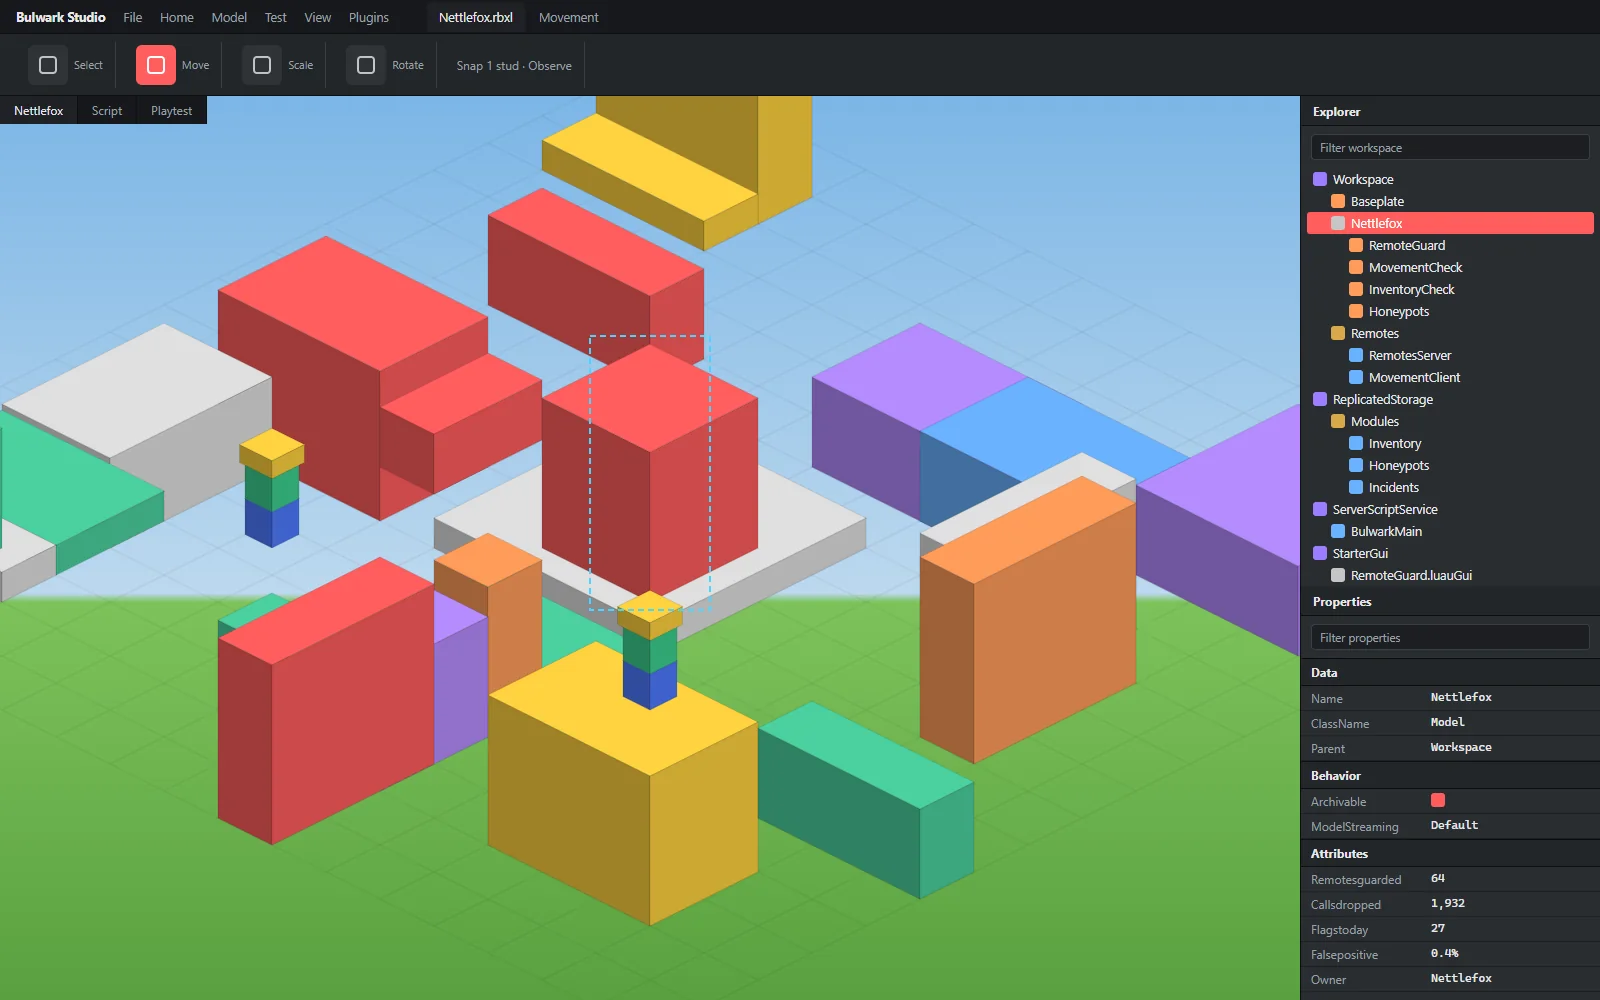Open the Script viewport tab
The width and height of the screenshot is (1600, 1000).
coord(107,110)
